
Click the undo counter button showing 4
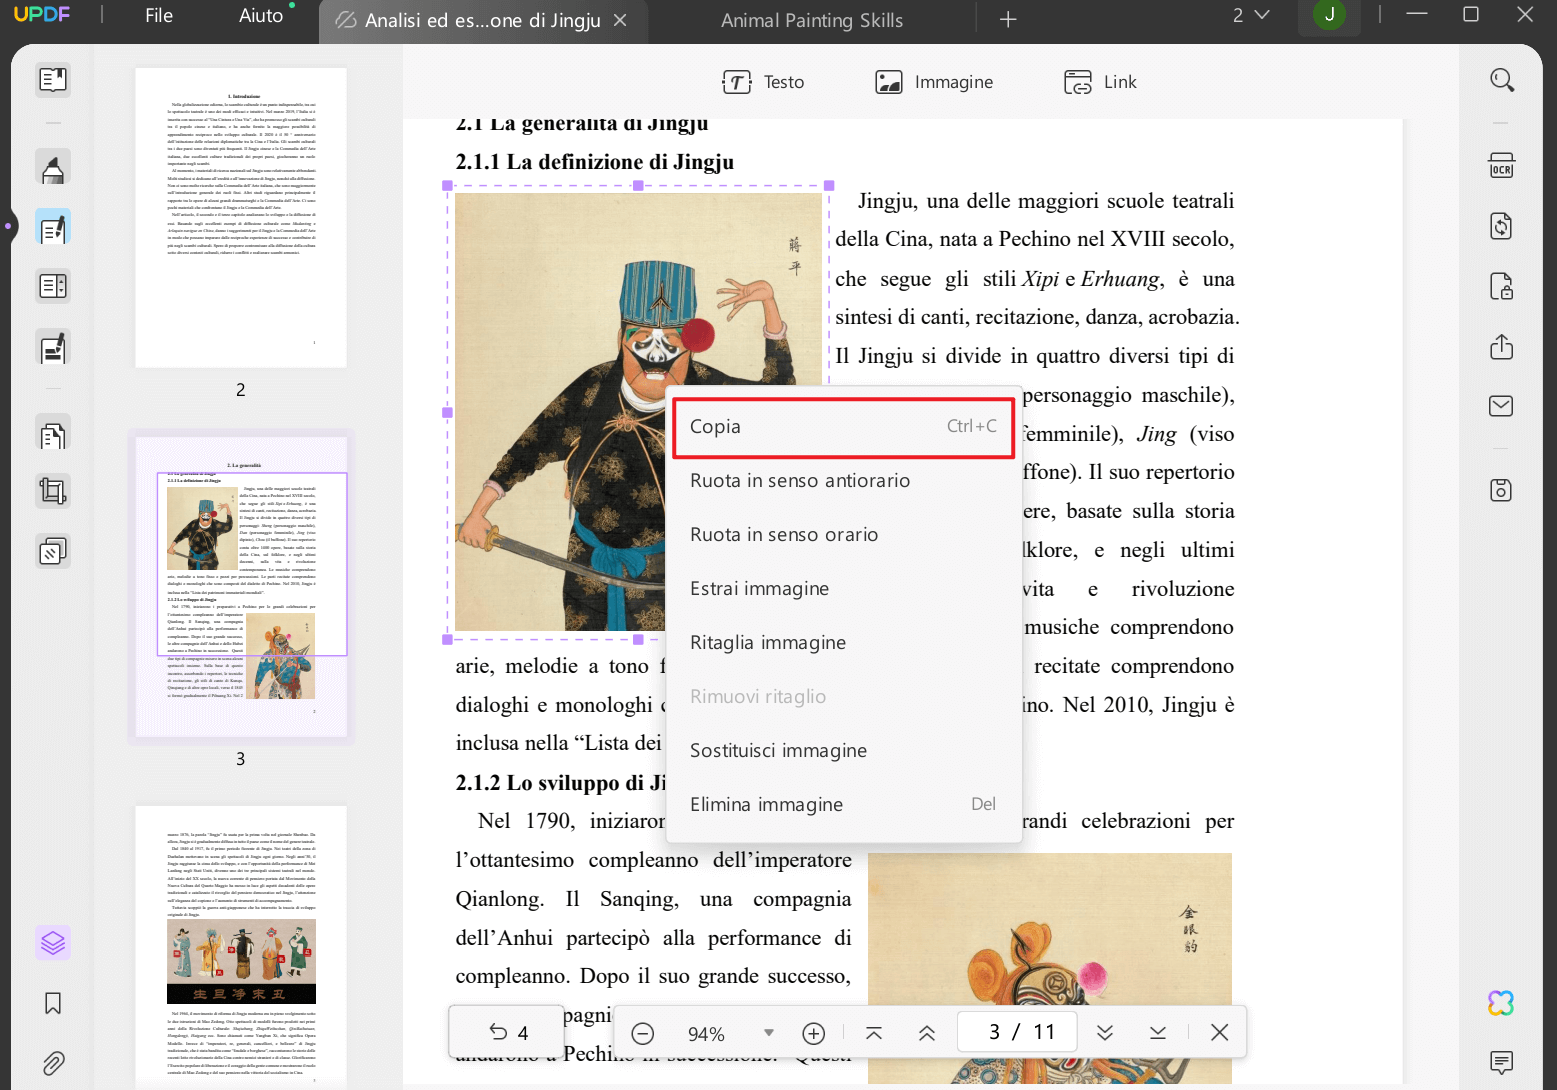[x=508, y=1032]
